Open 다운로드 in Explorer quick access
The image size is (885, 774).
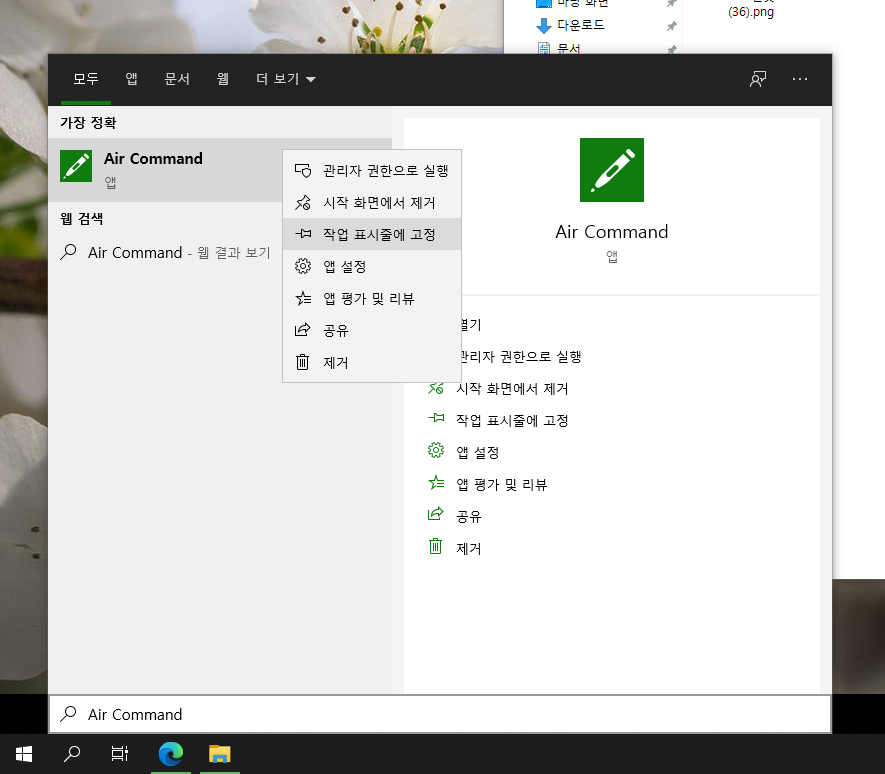click(x=581, y=25)
